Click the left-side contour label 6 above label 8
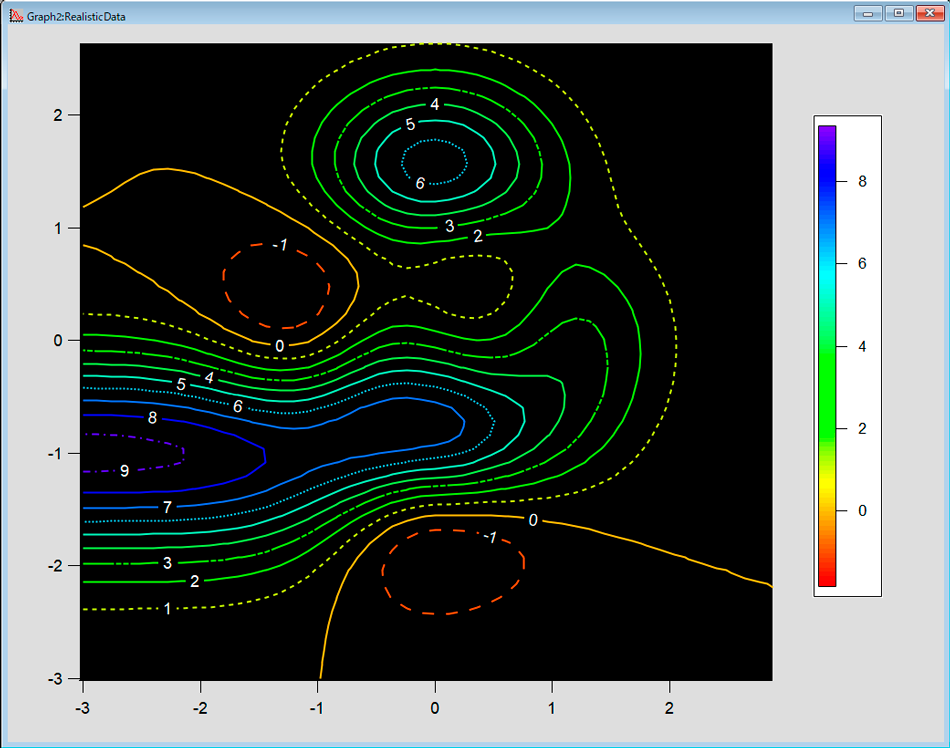This screenshot has height=748, width=950. coord(238,406)
